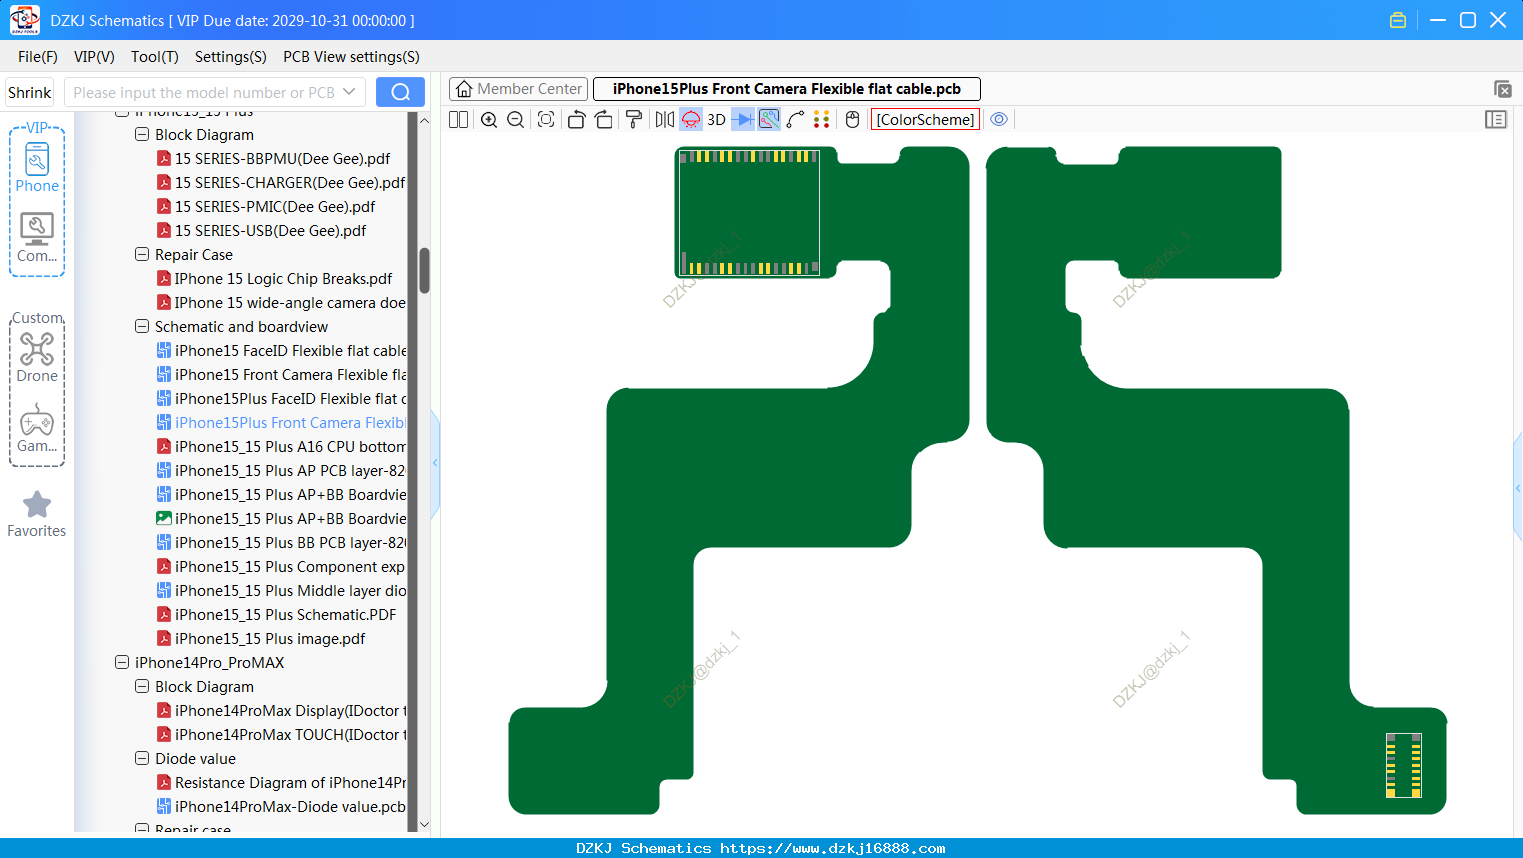
Task: Click the mouse settings icon
Action: 852,119
